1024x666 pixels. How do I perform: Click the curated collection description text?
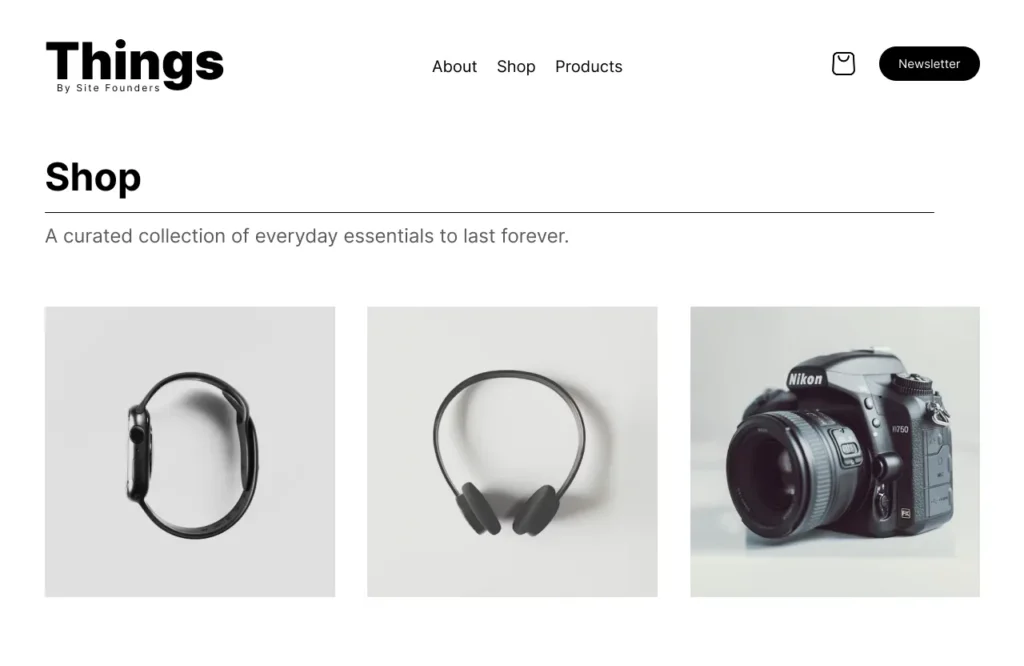point(307,237)
